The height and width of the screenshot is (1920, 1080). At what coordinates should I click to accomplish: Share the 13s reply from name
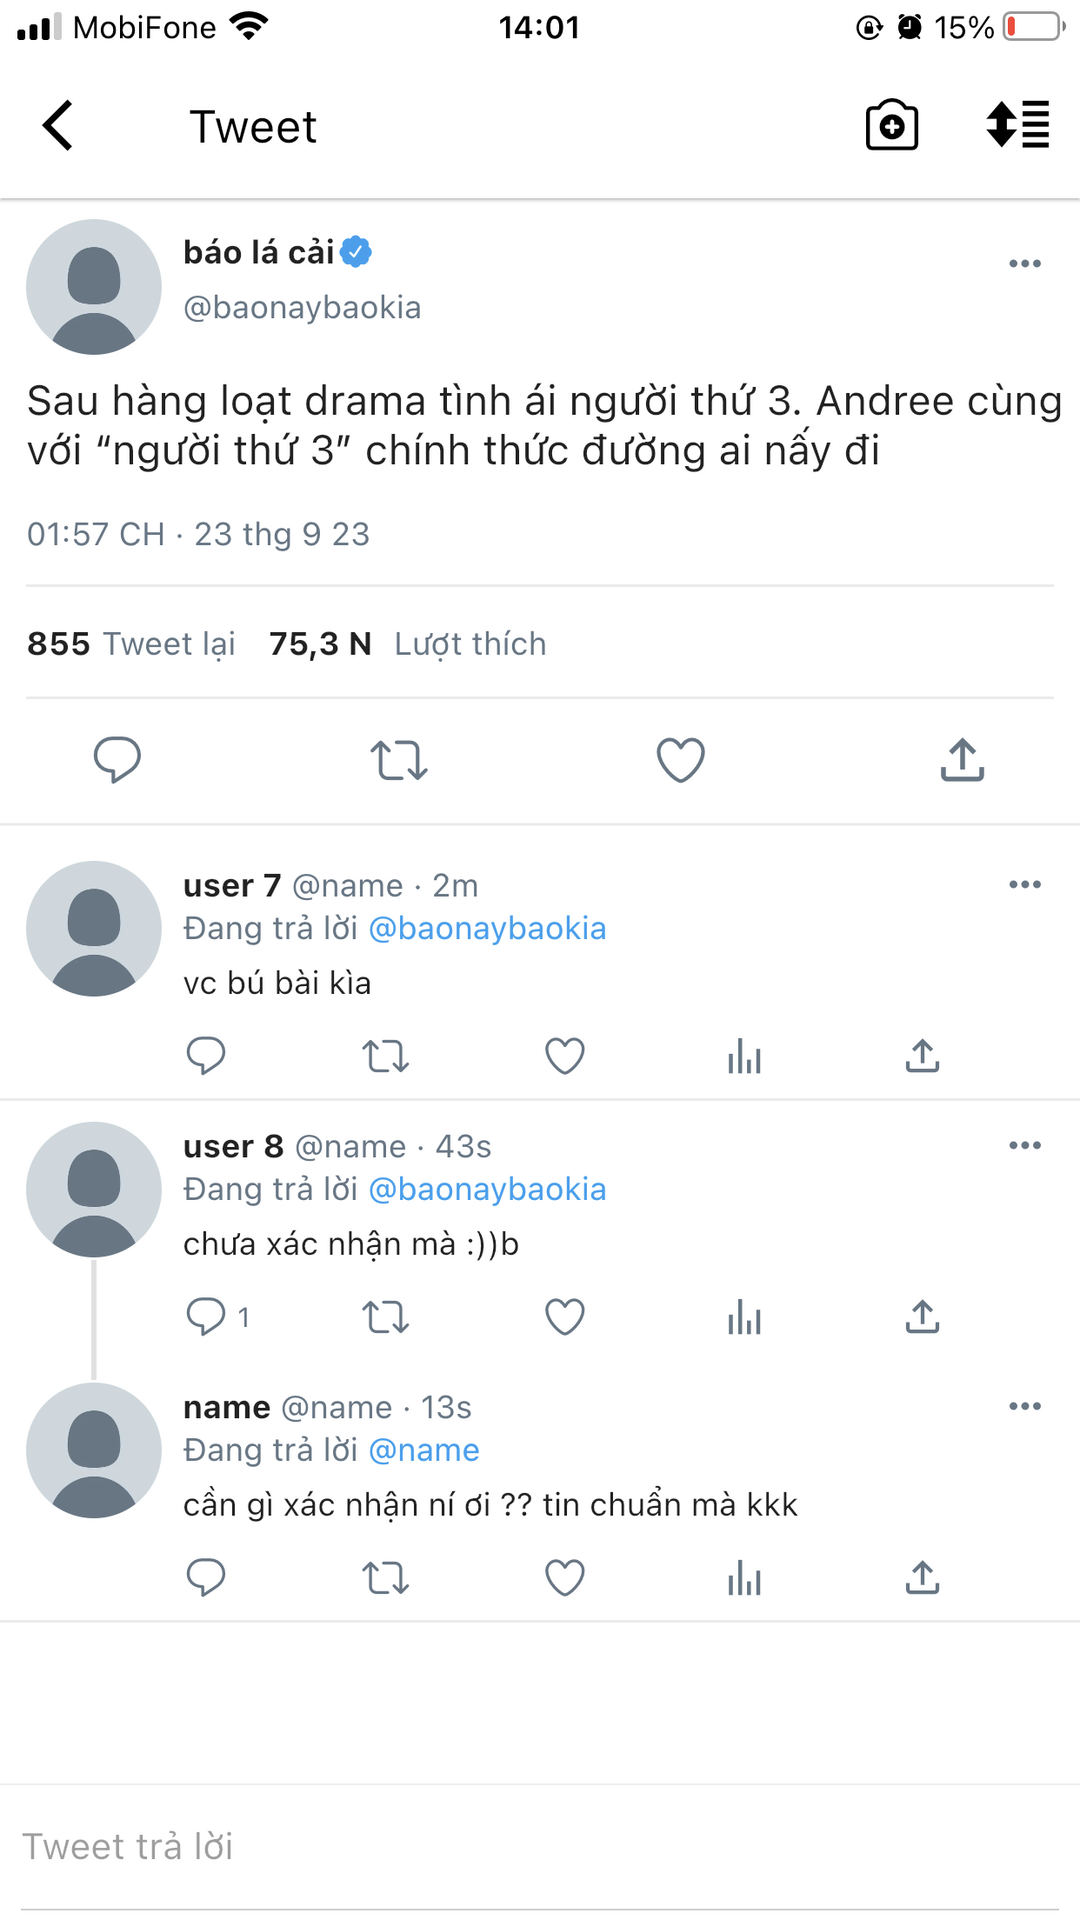[x=922, y=1578]
